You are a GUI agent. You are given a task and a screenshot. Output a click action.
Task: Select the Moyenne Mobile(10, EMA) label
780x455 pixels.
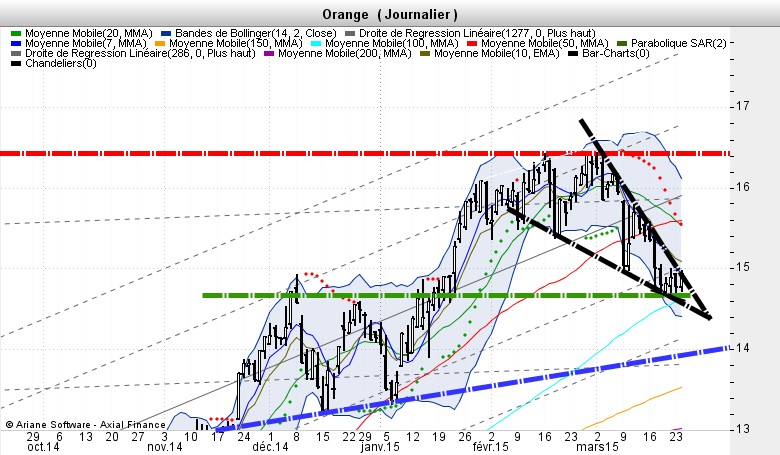pyautogui.click(x=497, y=53)
